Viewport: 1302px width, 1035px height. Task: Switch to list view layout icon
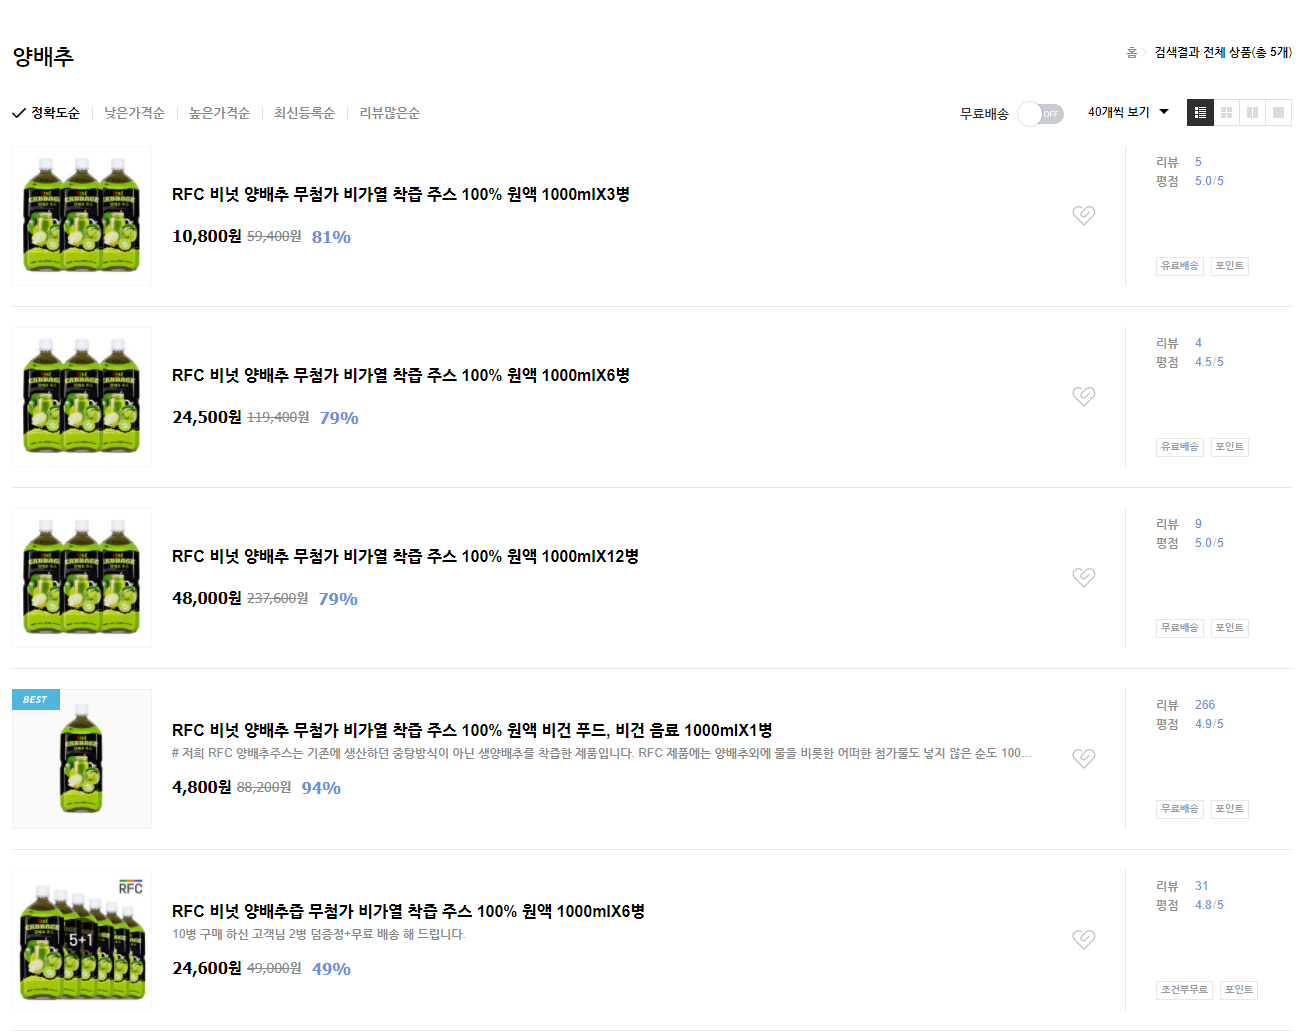1200,113
